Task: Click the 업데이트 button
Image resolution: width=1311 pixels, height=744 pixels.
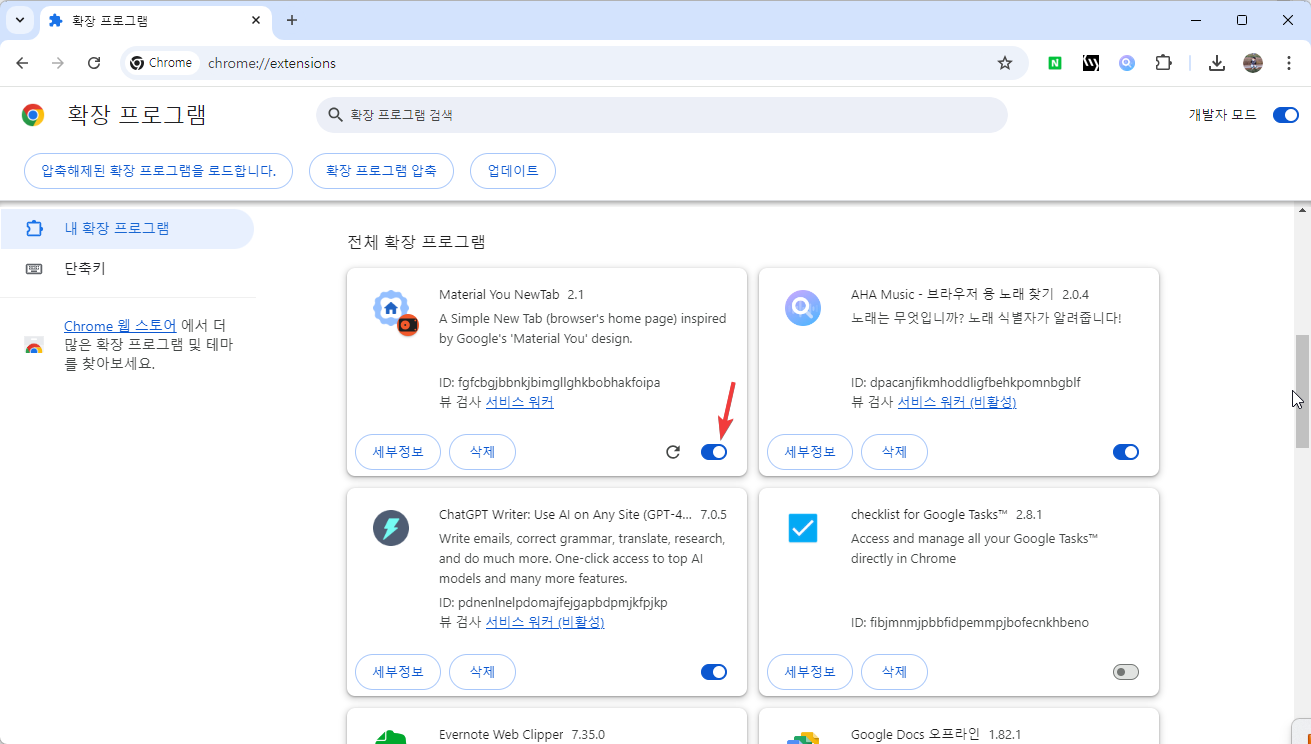Action: 513,171
